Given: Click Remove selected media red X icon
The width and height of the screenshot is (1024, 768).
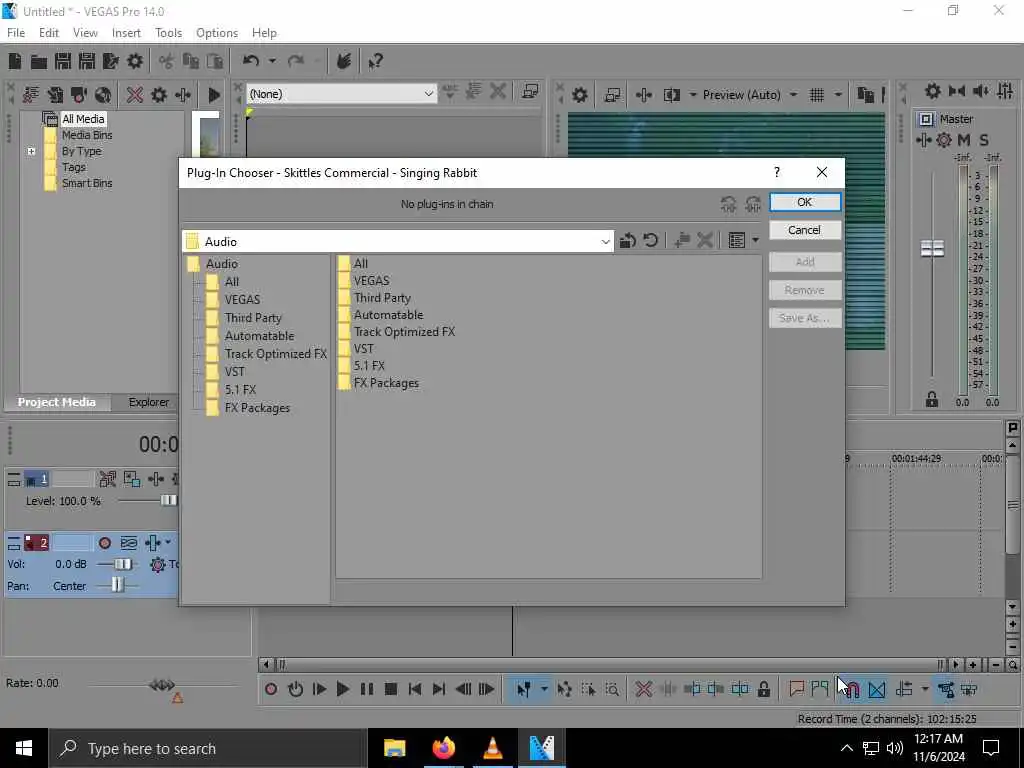Looking at the screenshot, I should click(x=135, y=95).
